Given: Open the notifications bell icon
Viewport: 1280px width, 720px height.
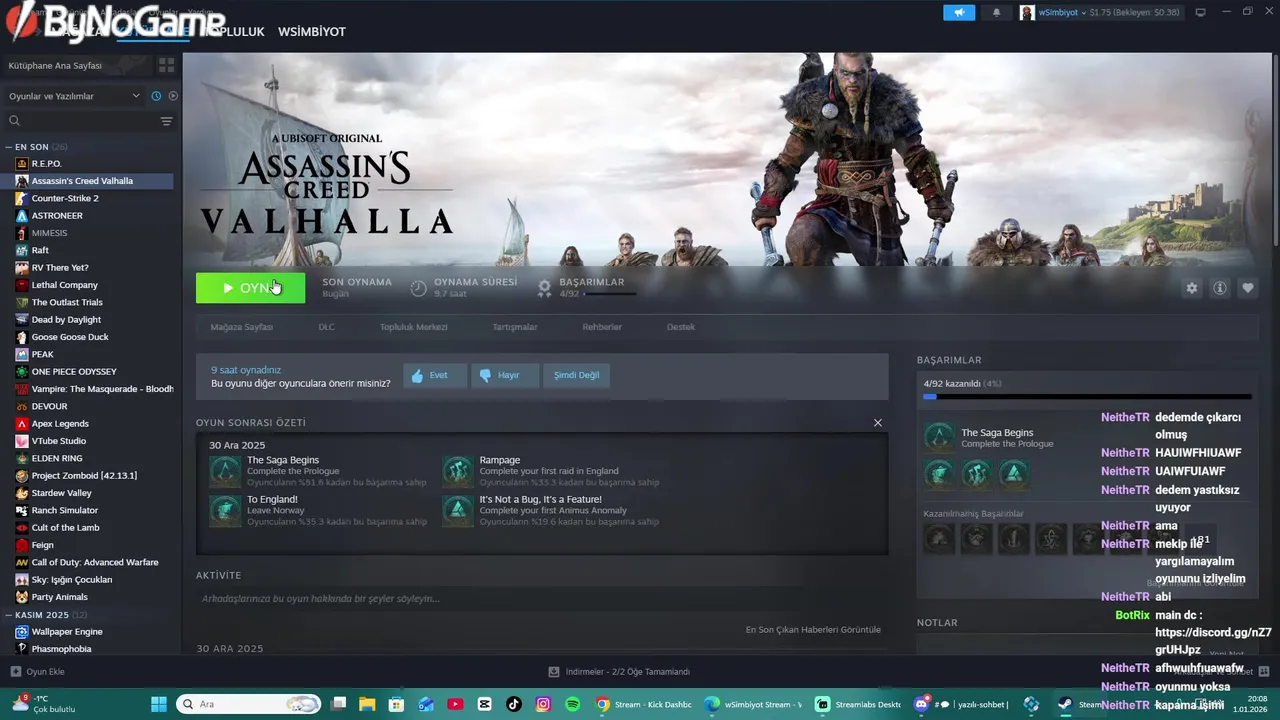Looking at the screenshot, I should click(996, 12).
